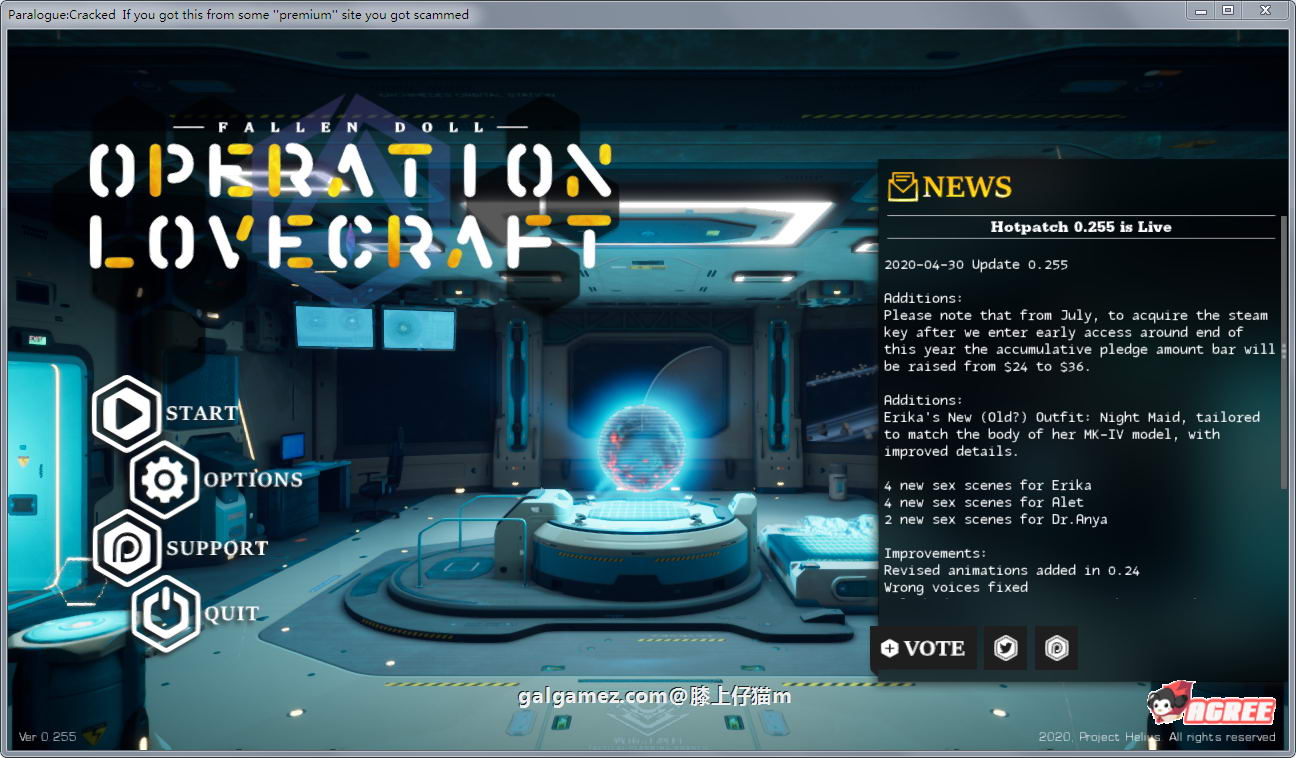This screenshot has height=758, width=1296.
Task: Click the Patreon hexagon icon beside Support
Action: [x=127, y=548]
